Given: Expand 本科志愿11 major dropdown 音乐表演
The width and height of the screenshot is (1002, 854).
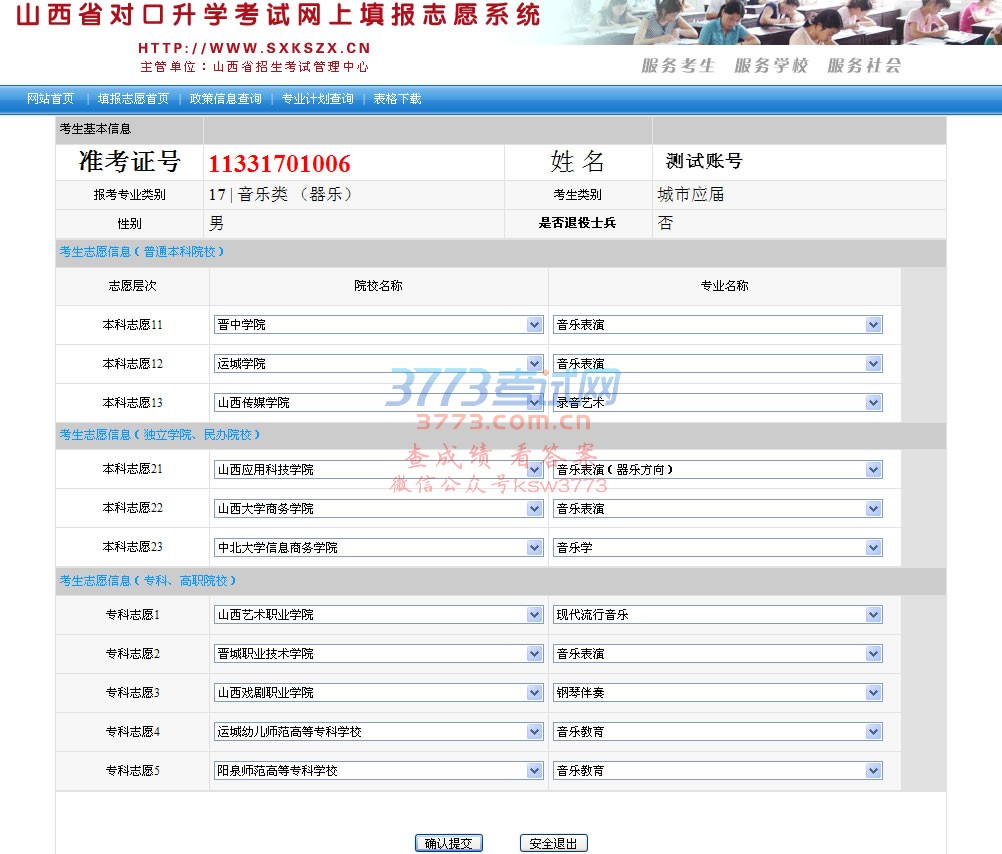Looking at the screenshot, I should tap(717, 325).
